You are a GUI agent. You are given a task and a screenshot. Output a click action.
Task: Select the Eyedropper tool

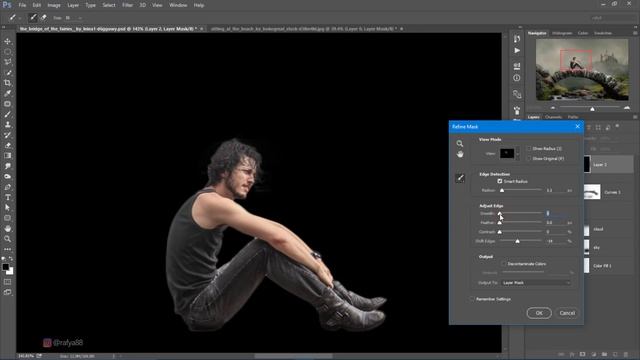(8, 93)
